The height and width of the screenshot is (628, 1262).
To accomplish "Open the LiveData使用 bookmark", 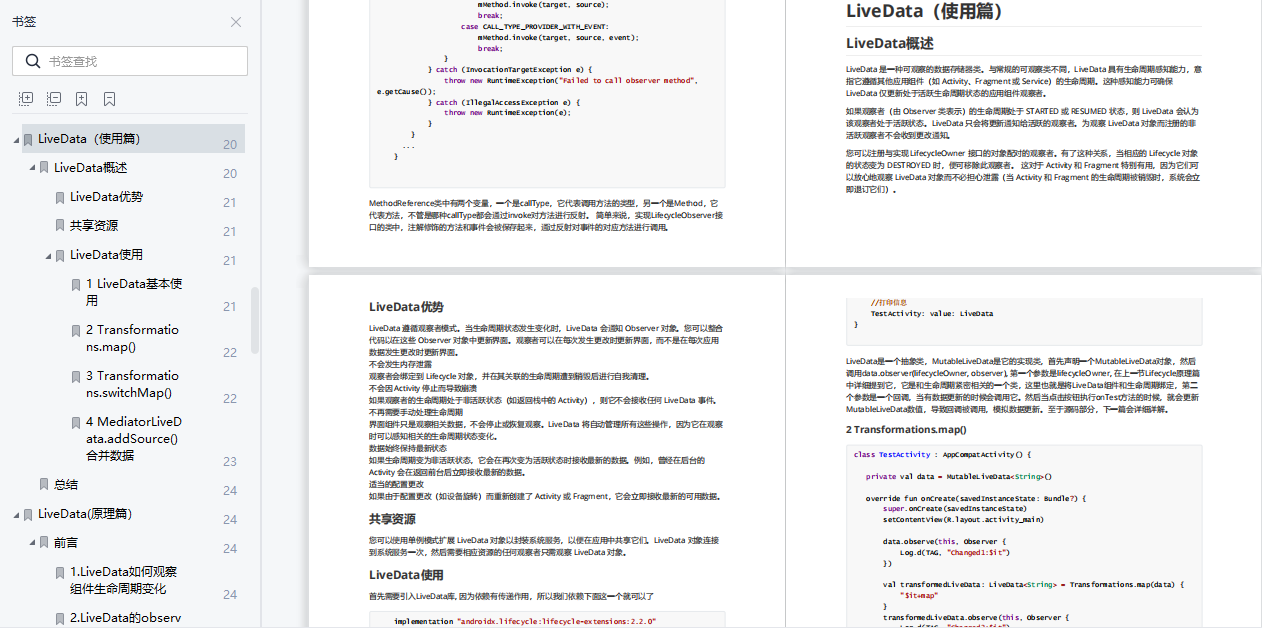I will pyautogui.click(x=107, y=255).
